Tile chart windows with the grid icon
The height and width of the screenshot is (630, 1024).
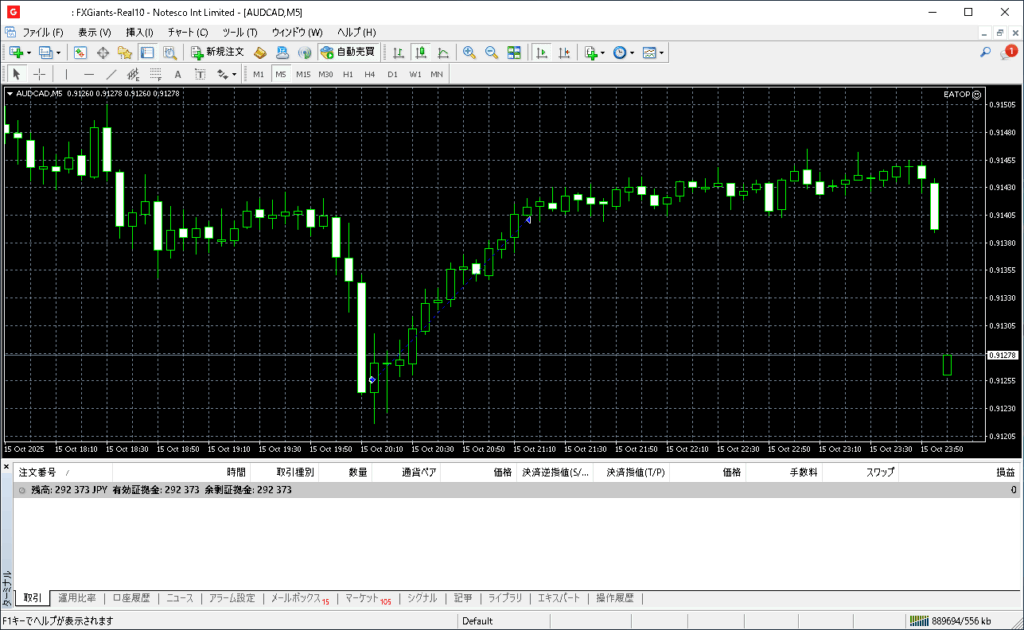tap(514, 52)
